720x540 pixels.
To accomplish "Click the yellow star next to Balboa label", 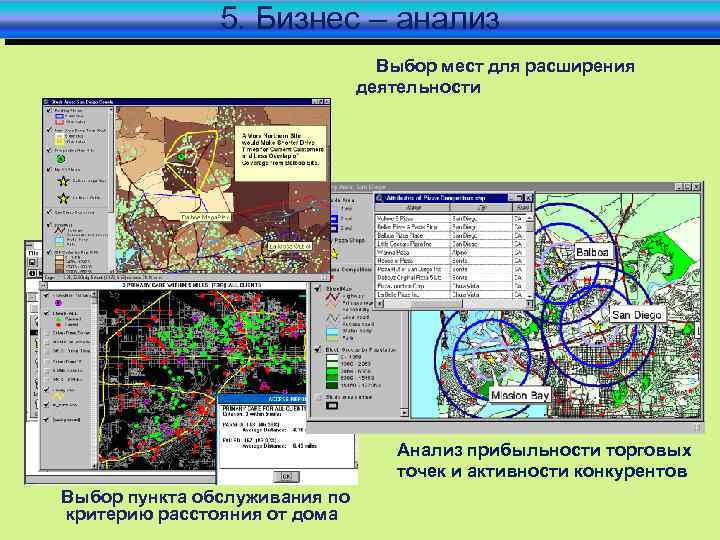I will pyautogui.click(x=560, y=265).
